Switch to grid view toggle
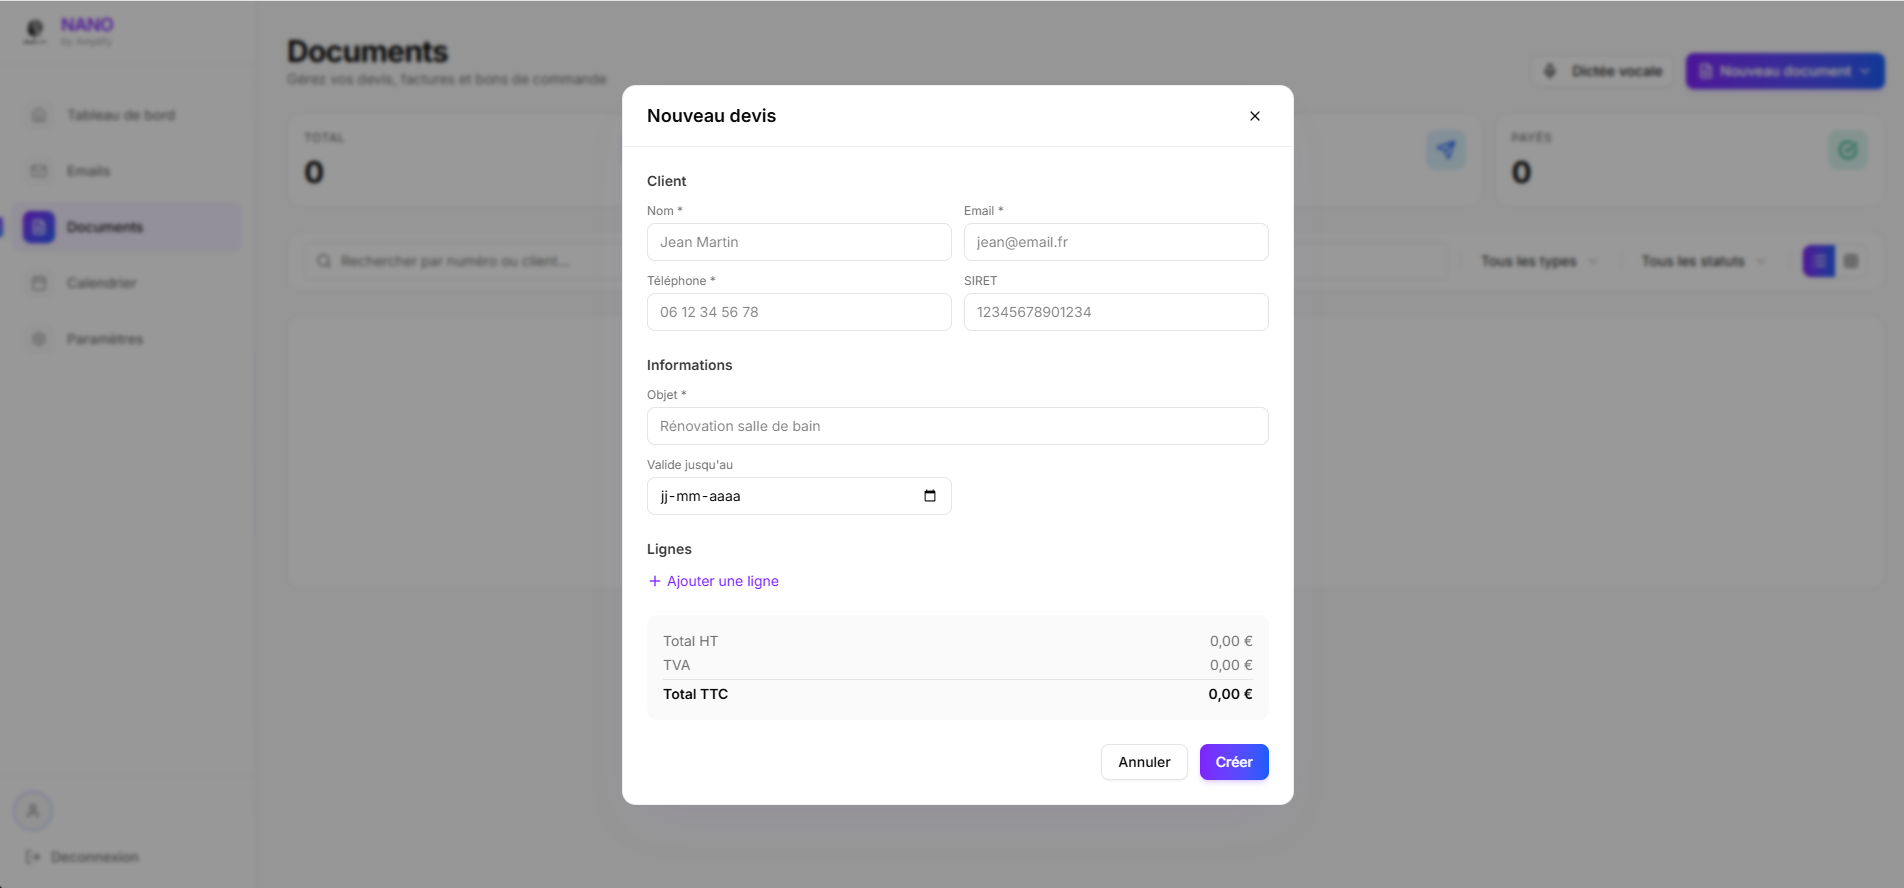The height and width of the screenshot is (888, 1904). coord(1851,261)
